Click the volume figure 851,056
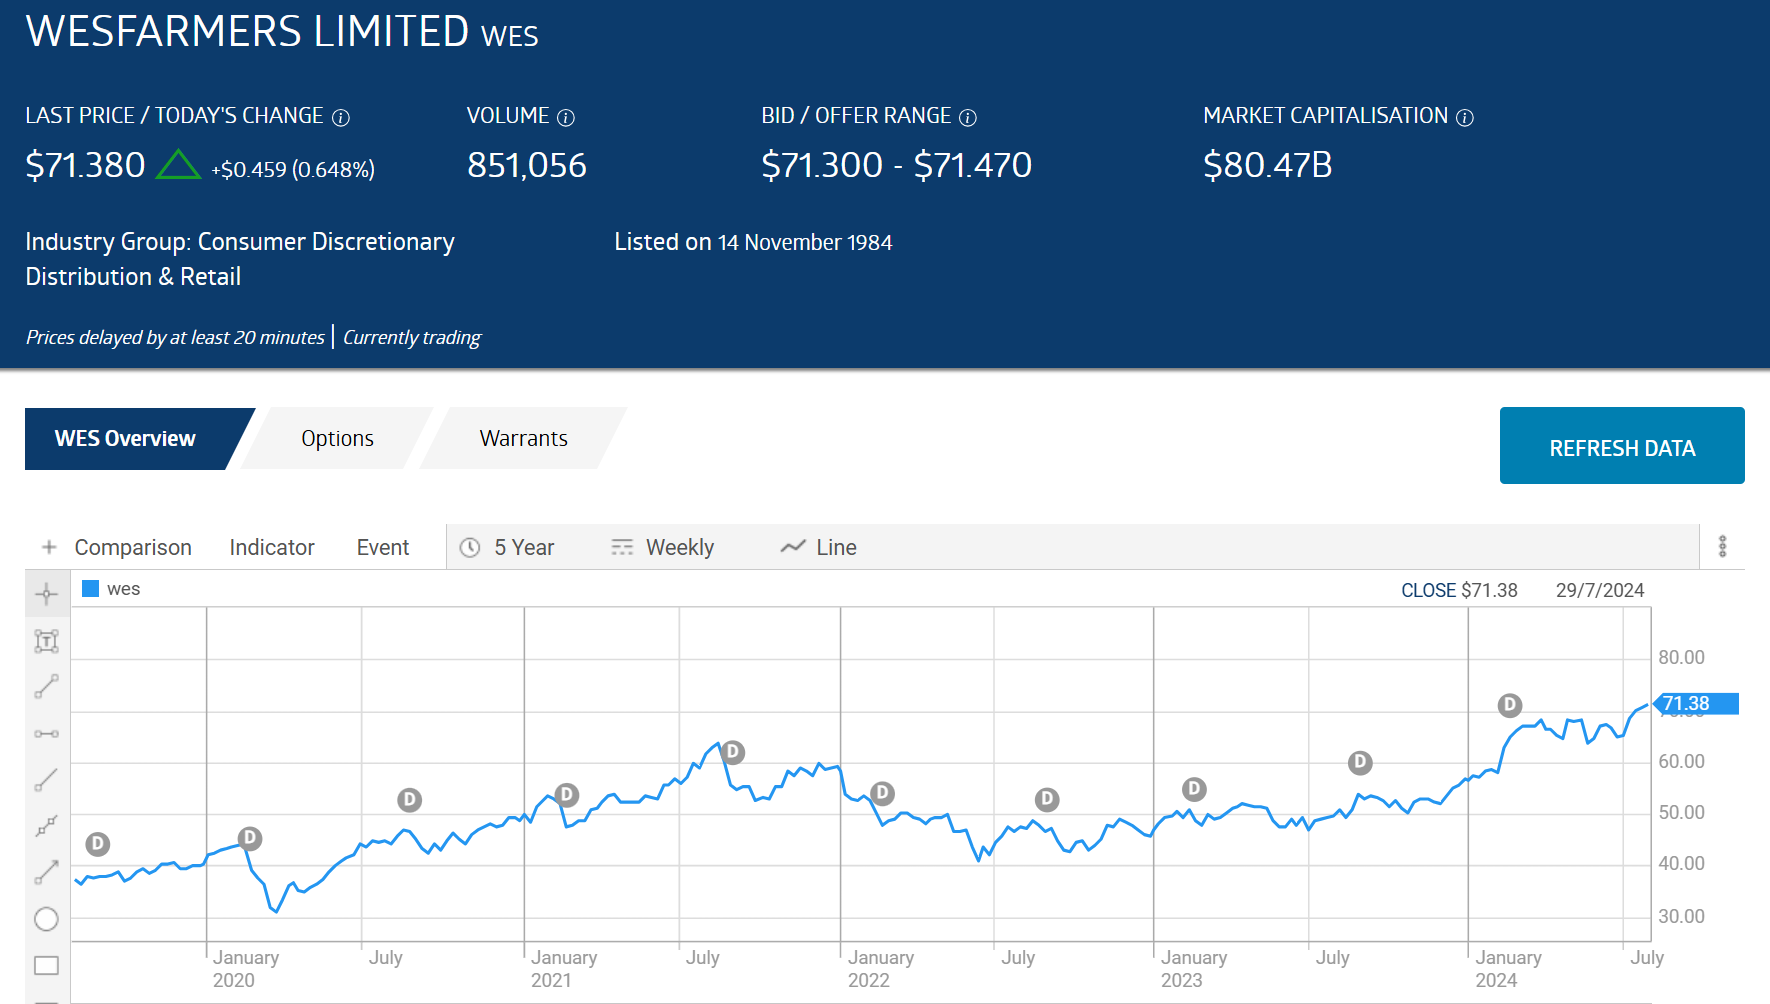The height and width of the screenshot is (1004, 1770). tap(527, 165)
